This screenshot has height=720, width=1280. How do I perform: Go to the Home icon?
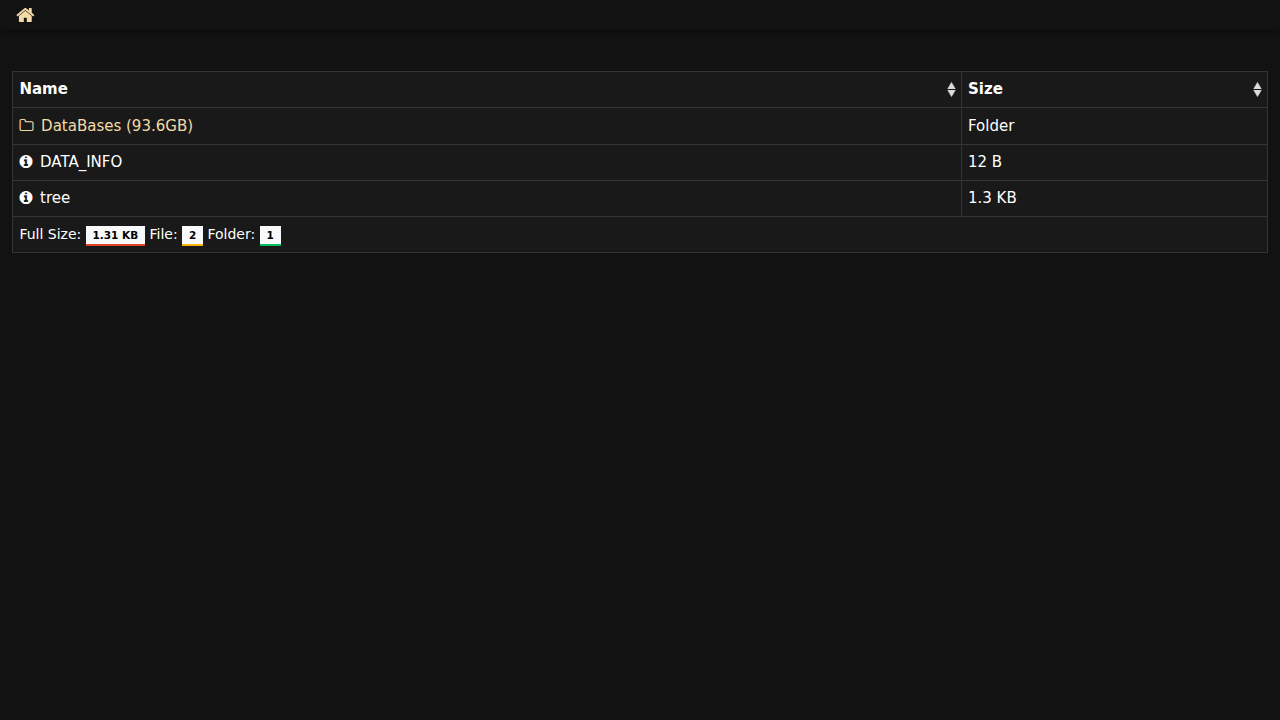click(x=25, y=15)
